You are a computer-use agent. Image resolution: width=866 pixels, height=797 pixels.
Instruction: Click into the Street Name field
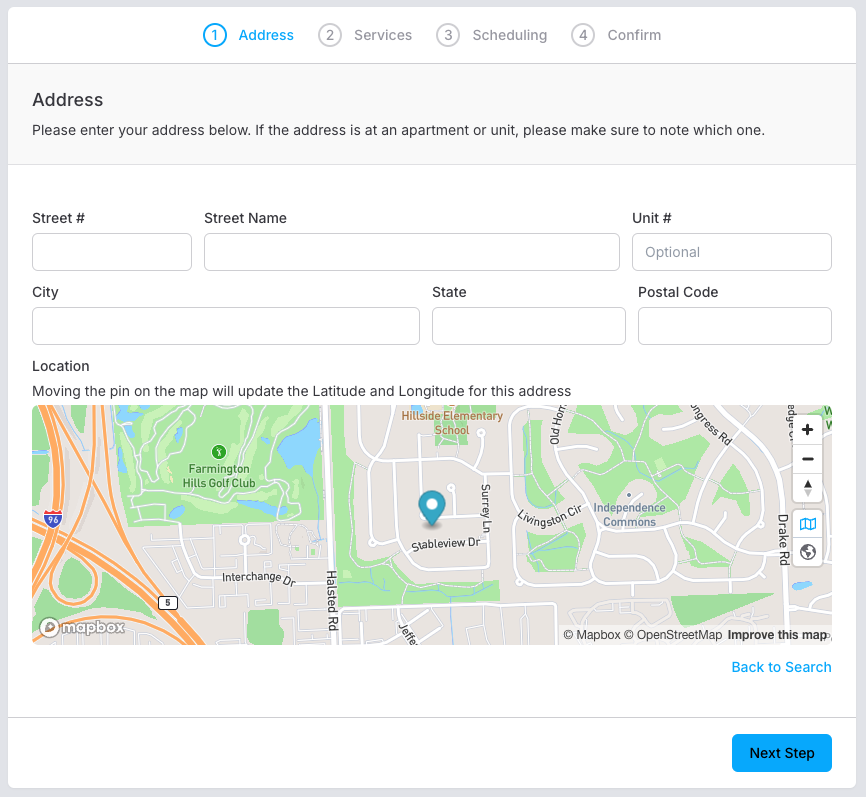click(x=412, y=252)
